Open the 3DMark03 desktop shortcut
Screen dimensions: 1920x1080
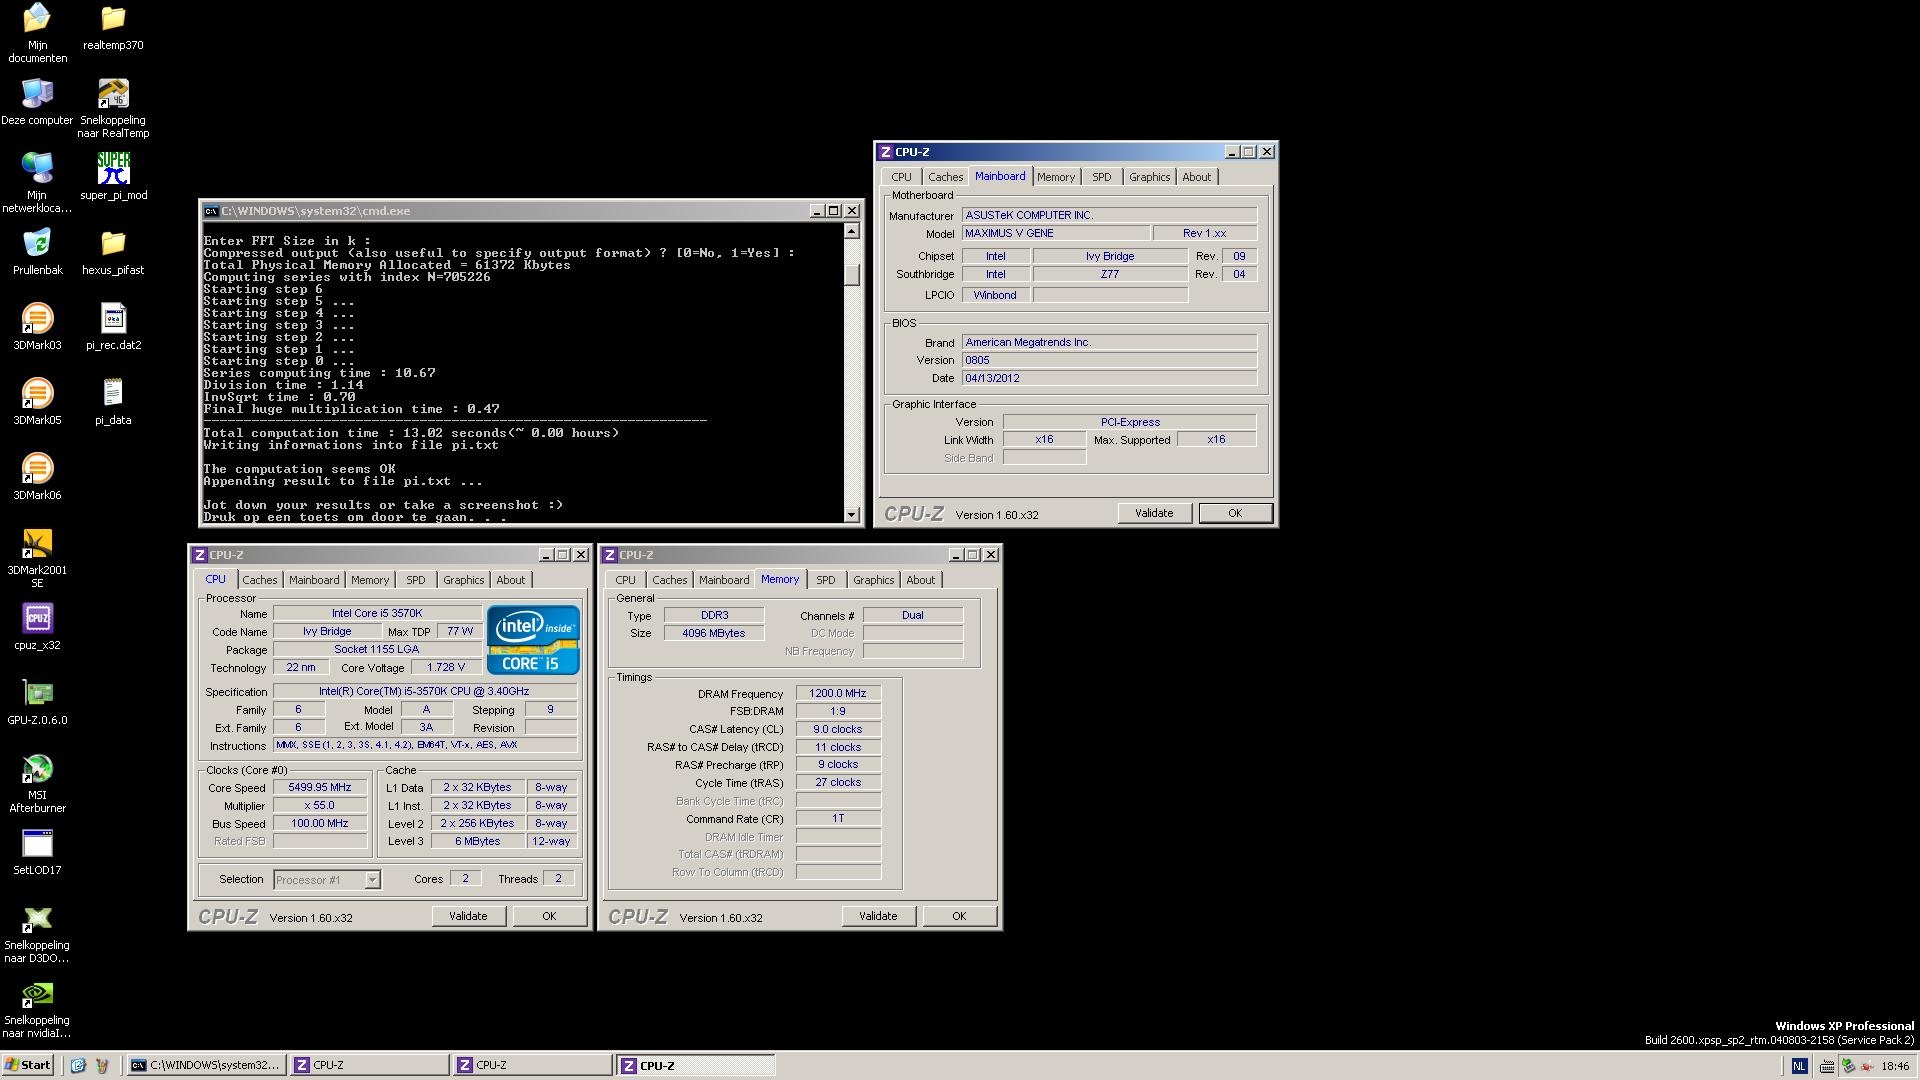point(37,319)
